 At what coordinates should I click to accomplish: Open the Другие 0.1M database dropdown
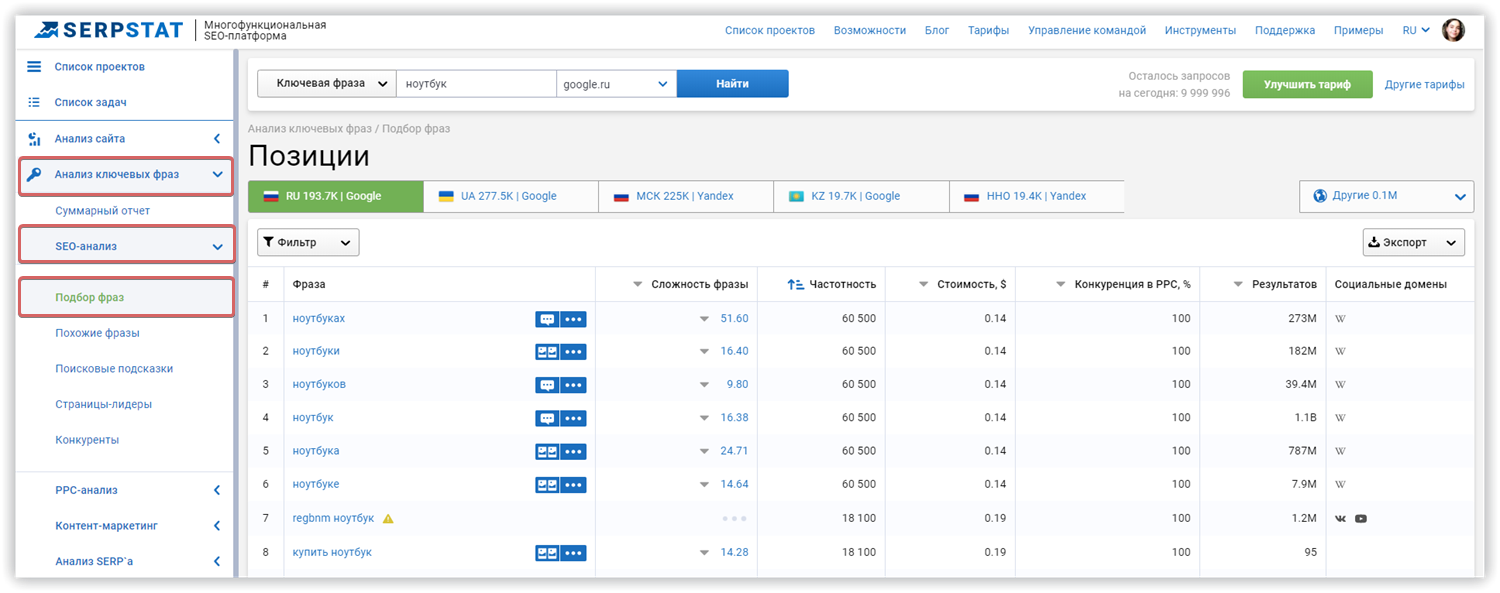coord(1386,197)
